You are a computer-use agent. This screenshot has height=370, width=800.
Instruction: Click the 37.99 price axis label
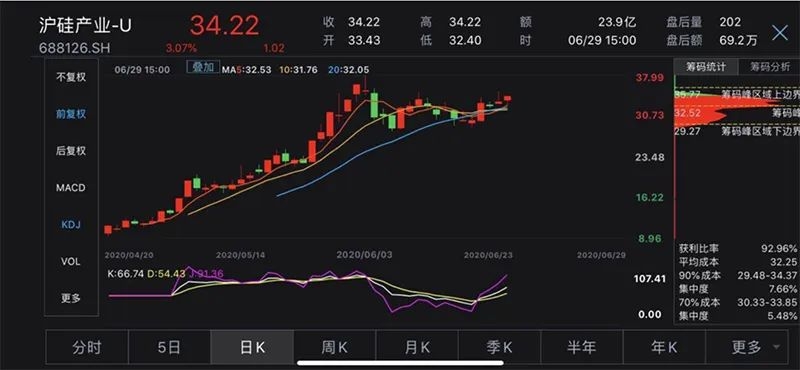pos(649,78)
